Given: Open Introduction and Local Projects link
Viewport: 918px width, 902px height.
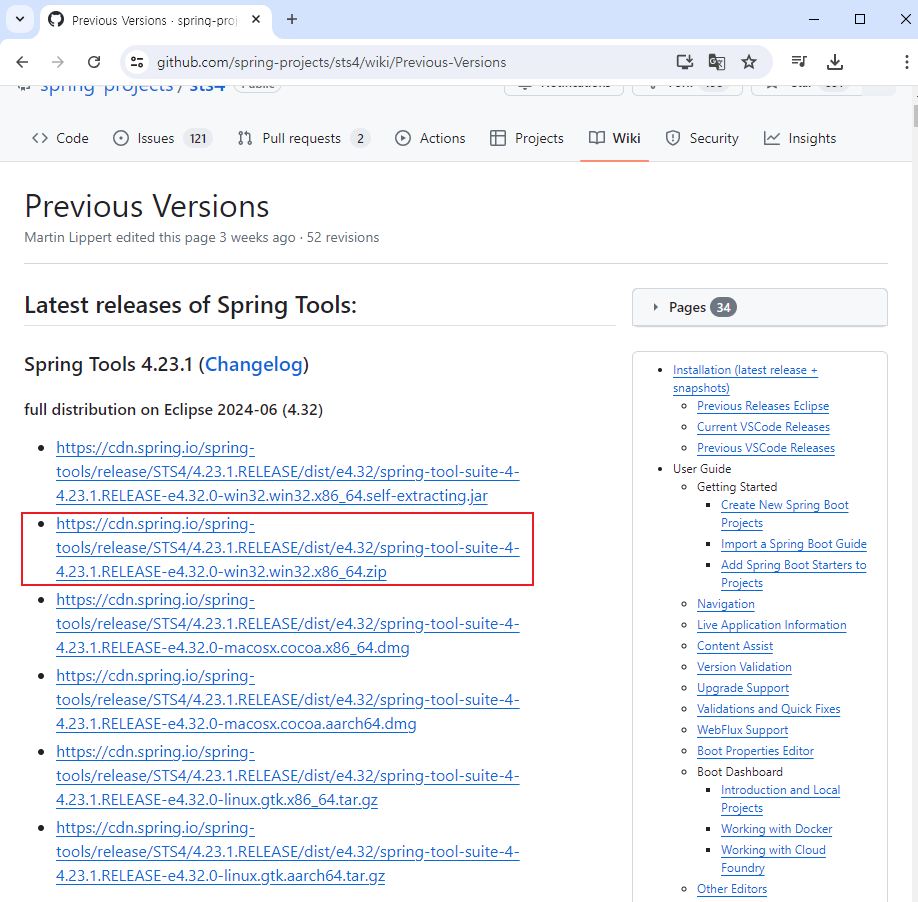Looking at the screenshot, I should pyautogui.click(x=780, y=799).
